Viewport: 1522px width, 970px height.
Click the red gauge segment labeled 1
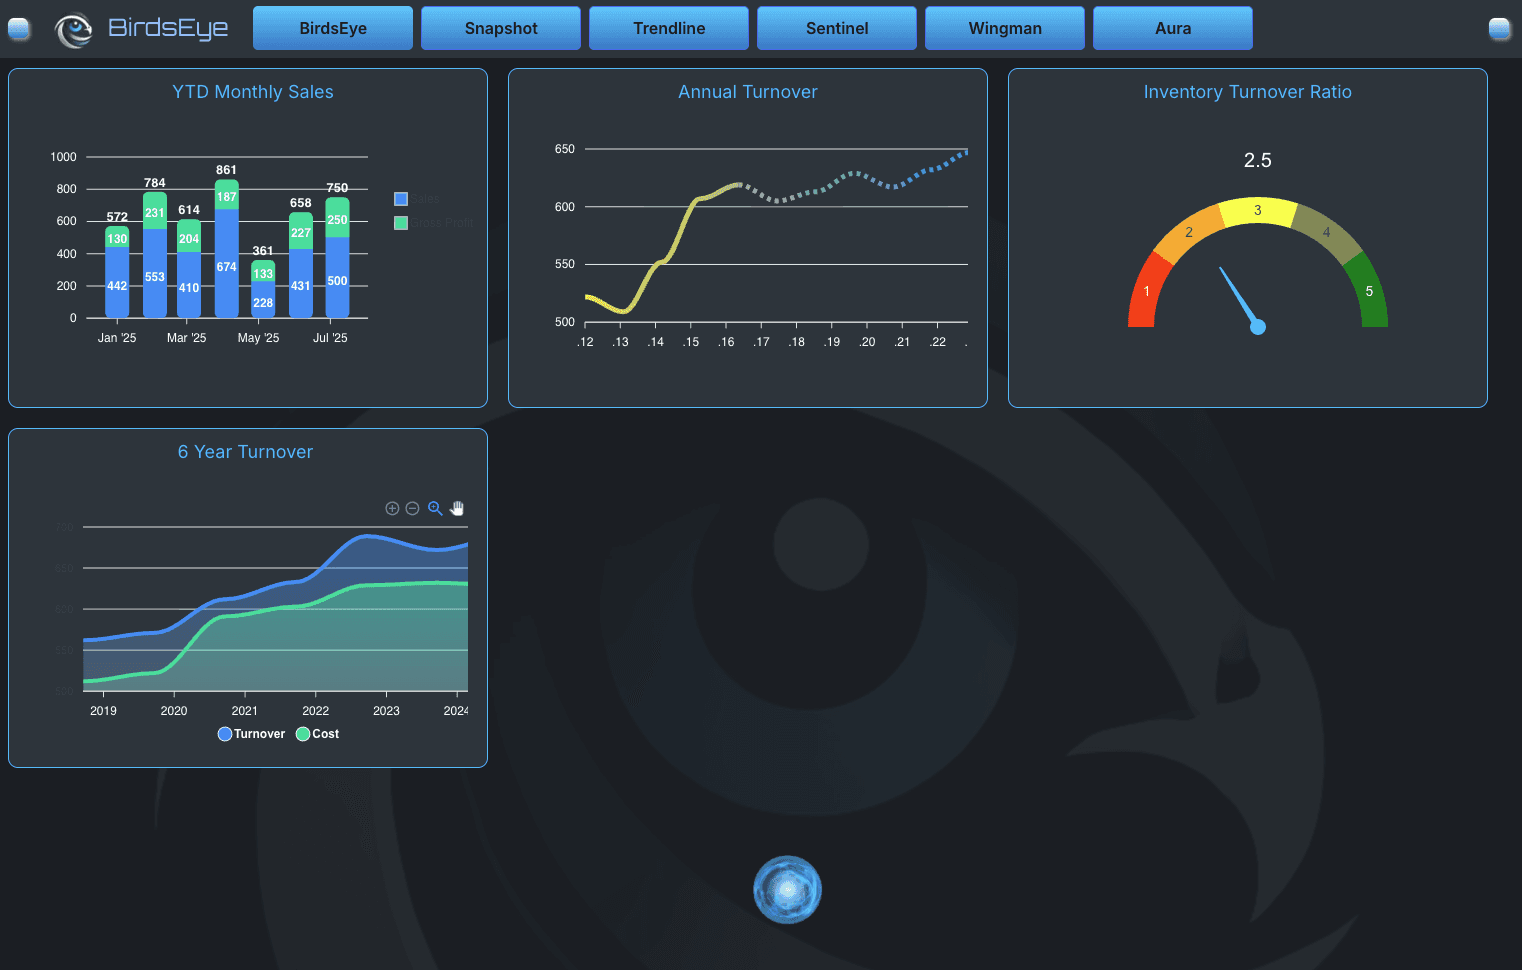[1146, 291]
